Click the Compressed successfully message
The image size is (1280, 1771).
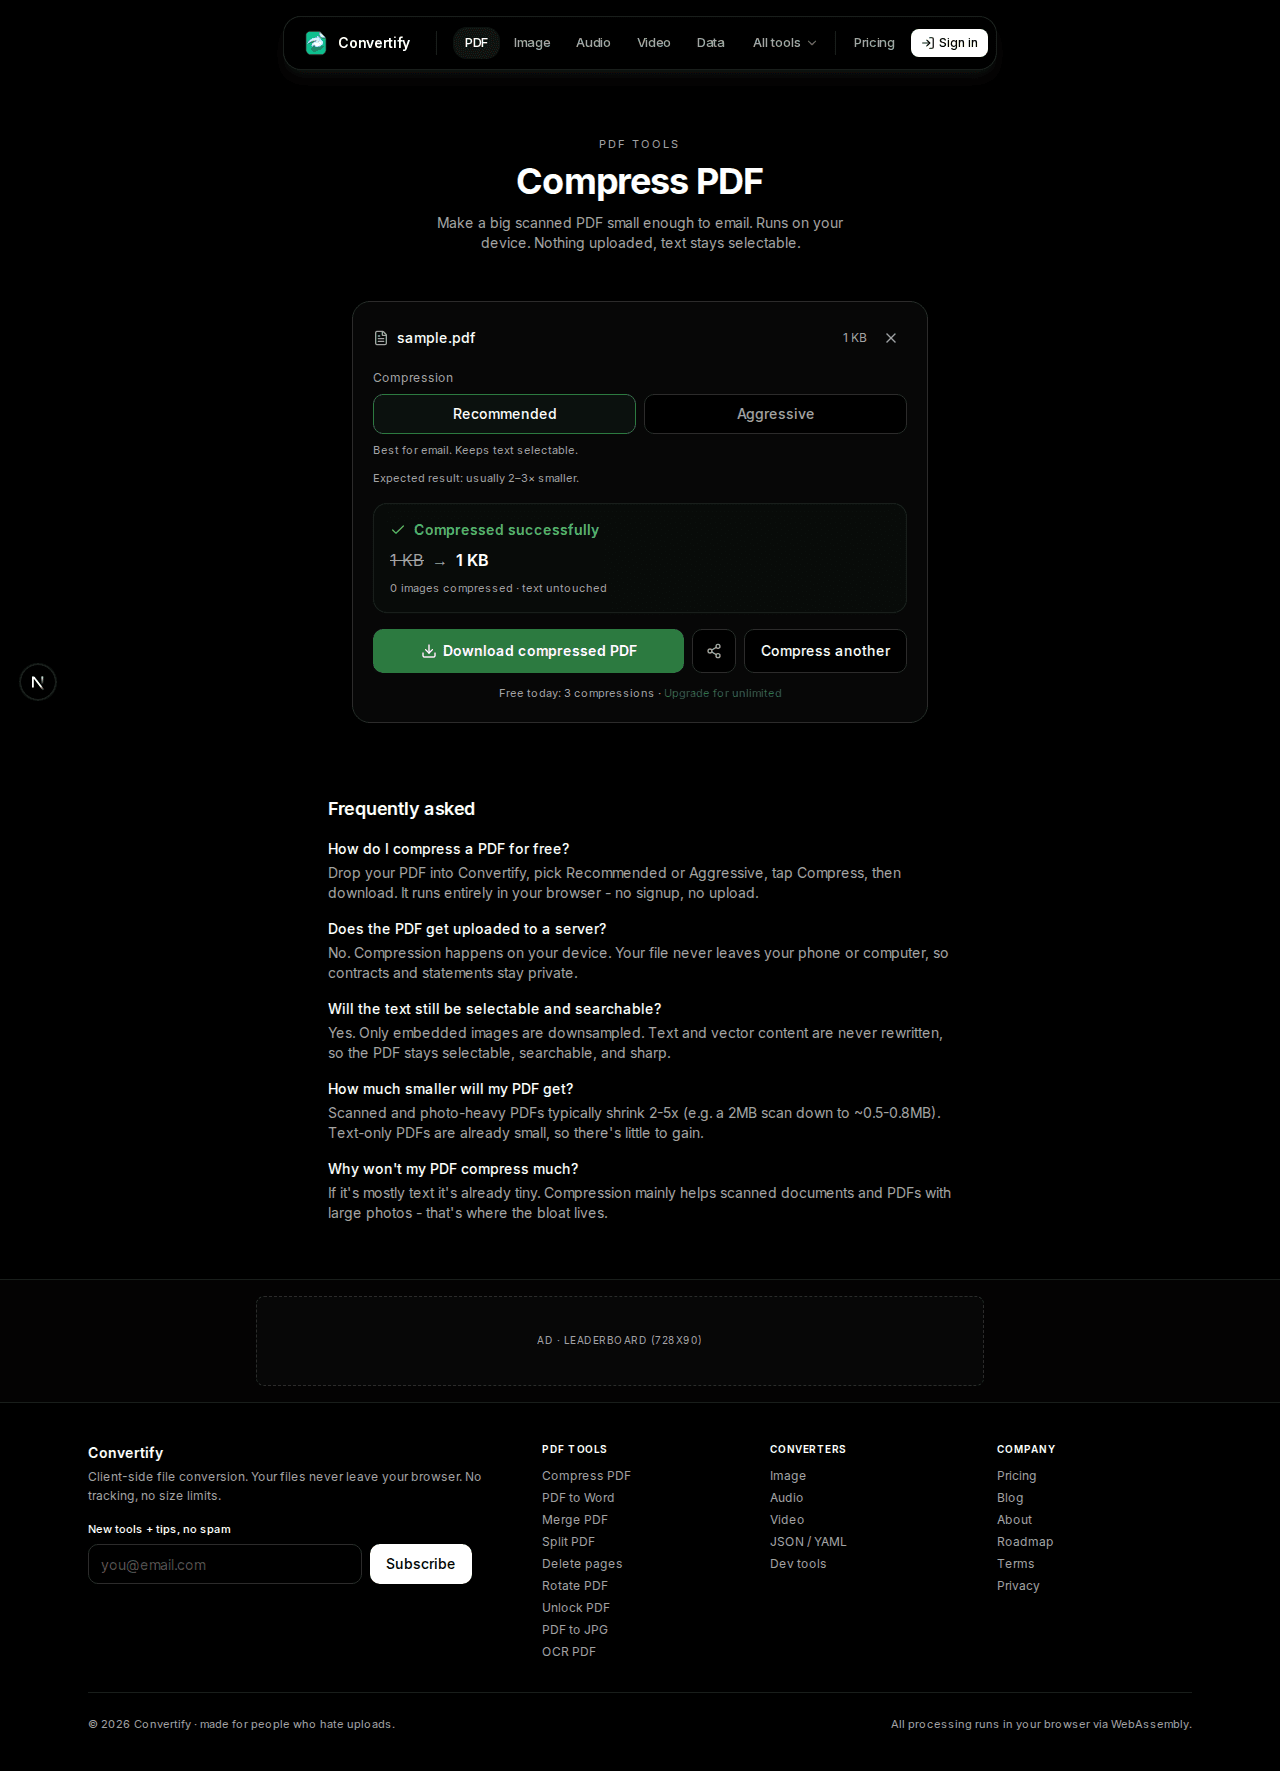tap(506, 530)
